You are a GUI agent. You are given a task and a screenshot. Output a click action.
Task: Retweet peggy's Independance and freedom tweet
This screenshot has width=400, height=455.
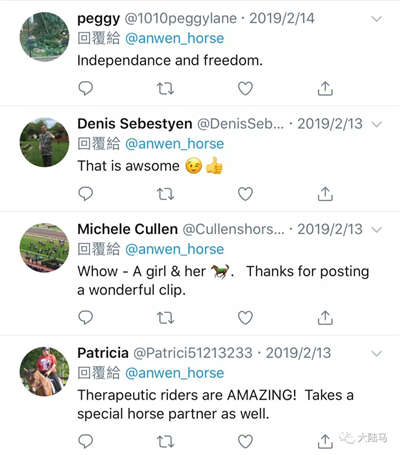(x=165, y=89)
